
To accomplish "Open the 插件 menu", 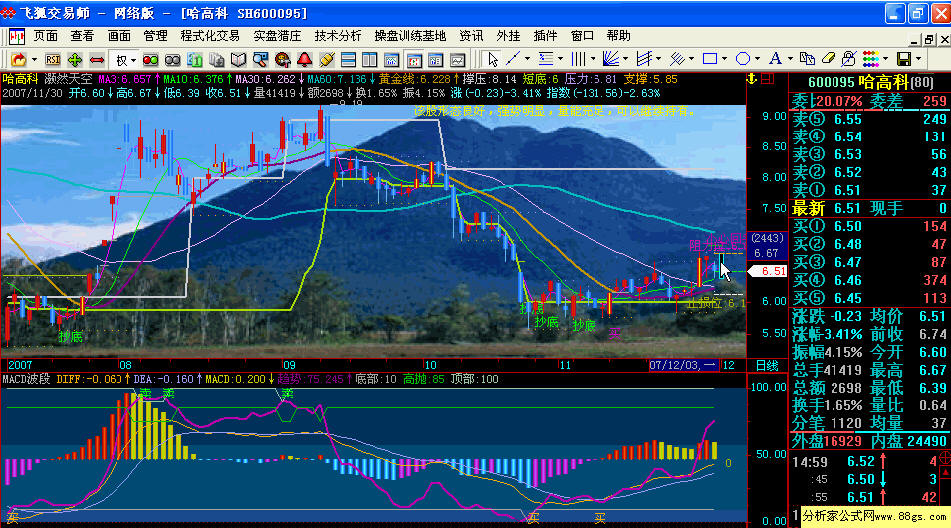I will point(545,36).
